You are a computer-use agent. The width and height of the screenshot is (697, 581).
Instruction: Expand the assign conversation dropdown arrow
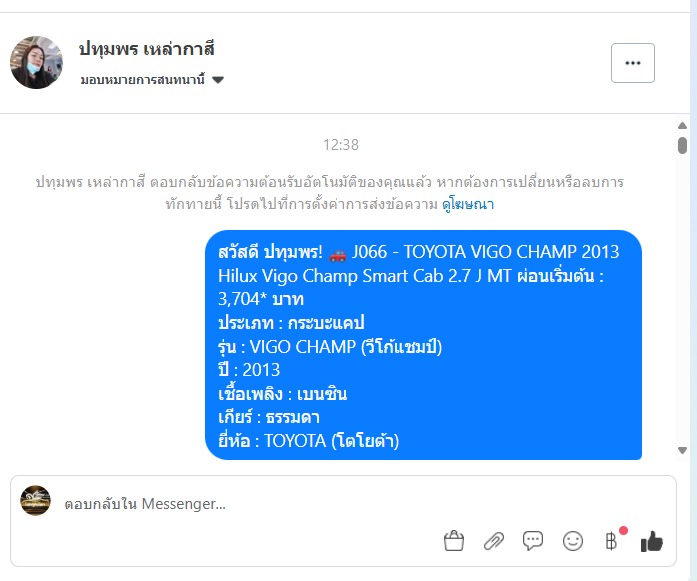(x=218, y=80)
